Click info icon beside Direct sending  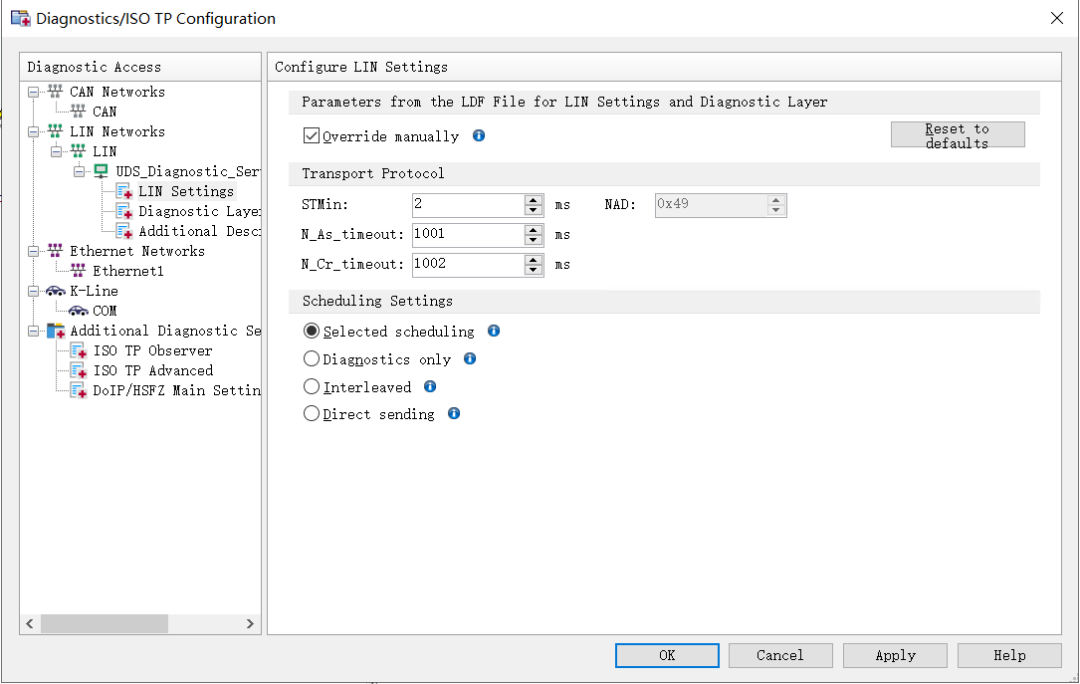pyautogui.click(x=454, y=413)
